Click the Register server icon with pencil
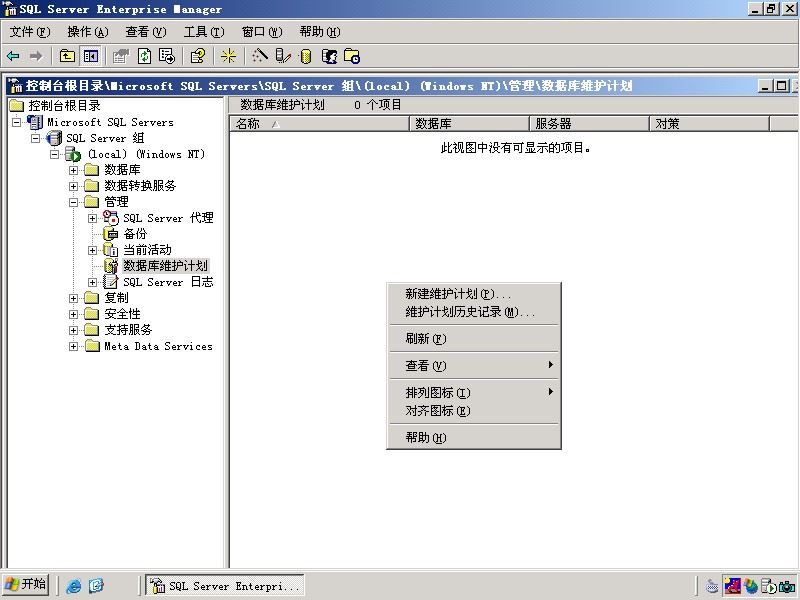The height and width of the screenshot is (600, 800). point(283,56)
